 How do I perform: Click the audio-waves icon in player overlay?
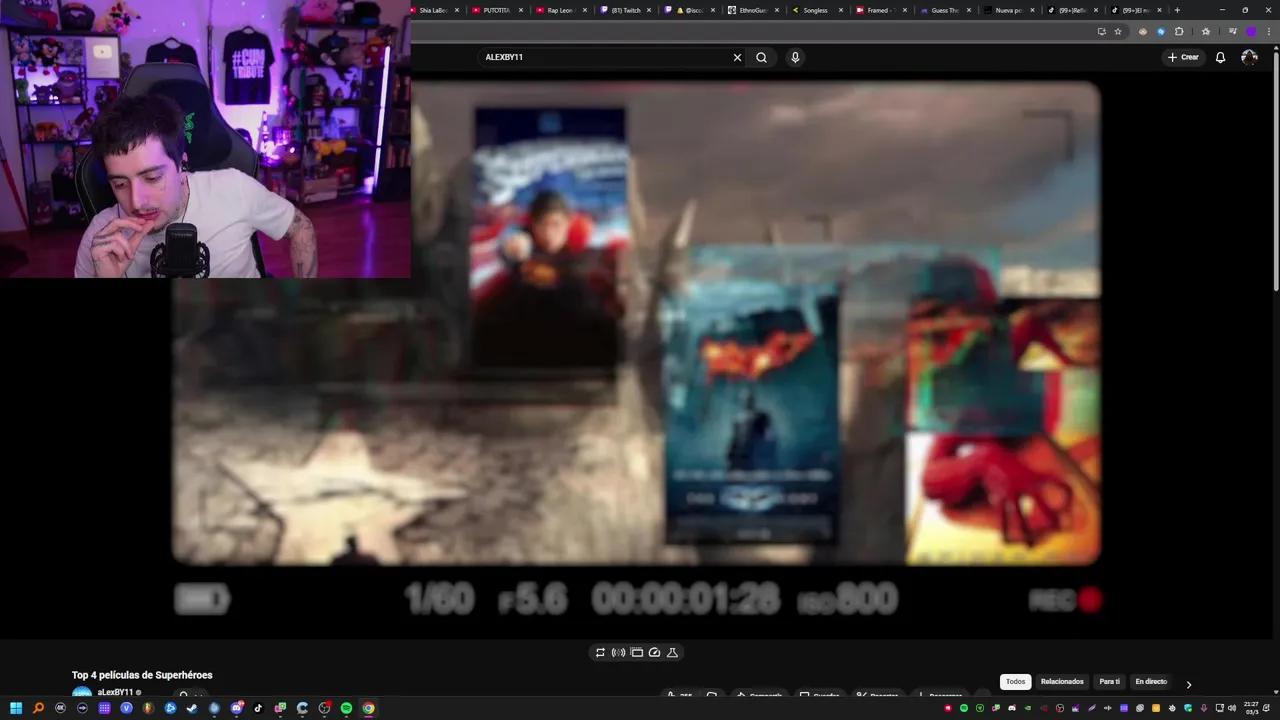click(x=618, y=652)
